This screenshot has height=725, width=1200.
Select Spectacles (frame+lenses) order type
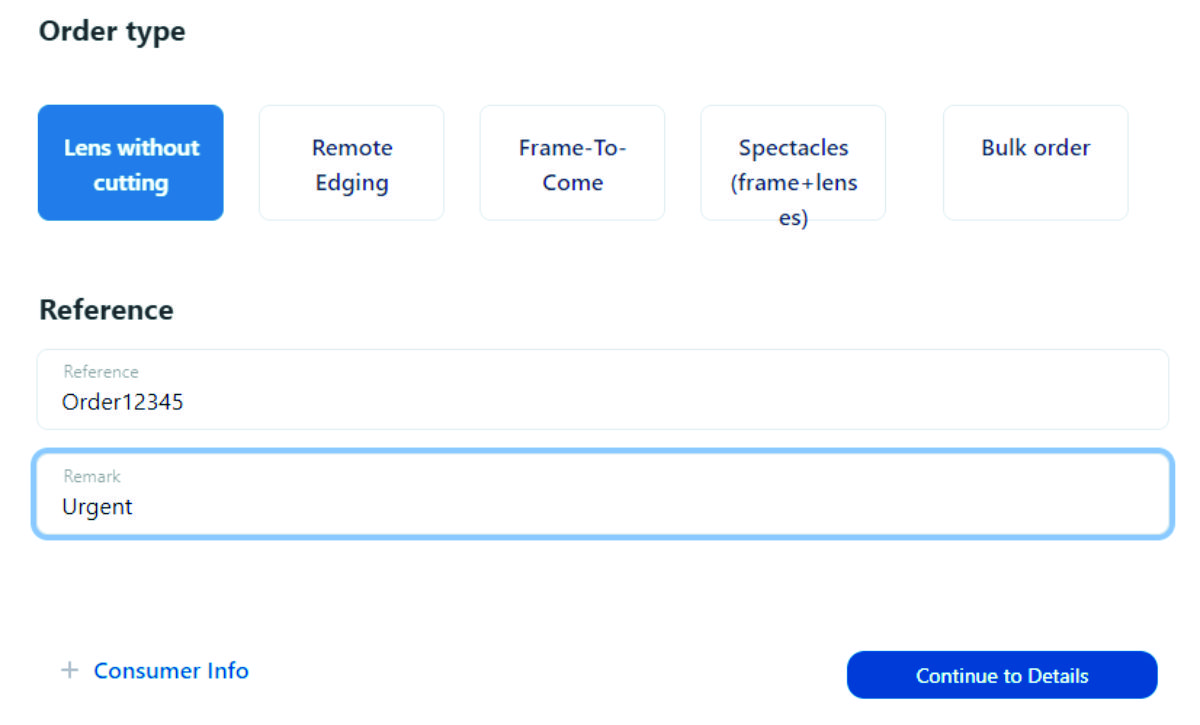click(793, 163)
